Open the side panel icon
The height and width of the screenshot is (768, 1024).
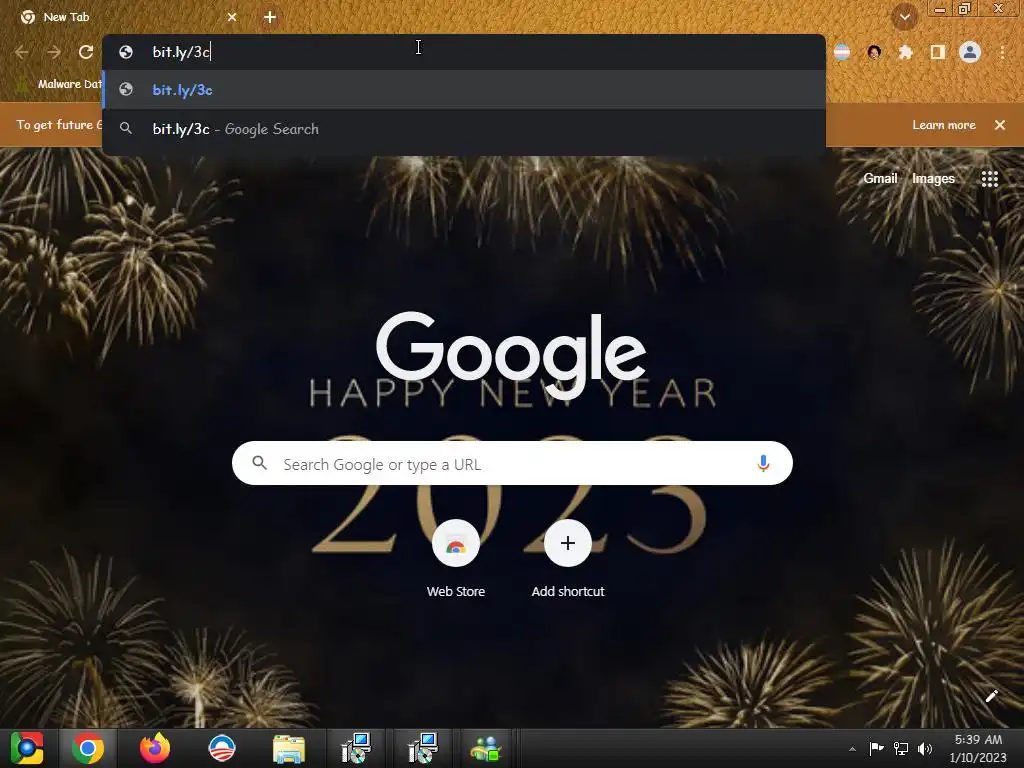click(x=937, y=52)
